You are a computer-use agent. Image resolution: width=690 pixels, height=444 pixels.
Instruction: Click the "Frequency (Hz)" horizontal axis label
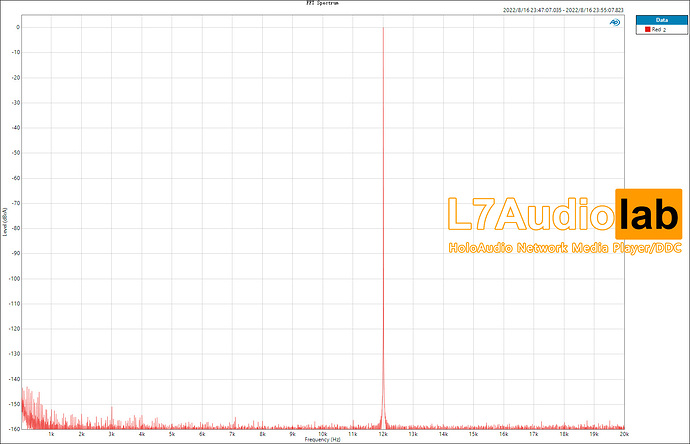coord(323,440)
